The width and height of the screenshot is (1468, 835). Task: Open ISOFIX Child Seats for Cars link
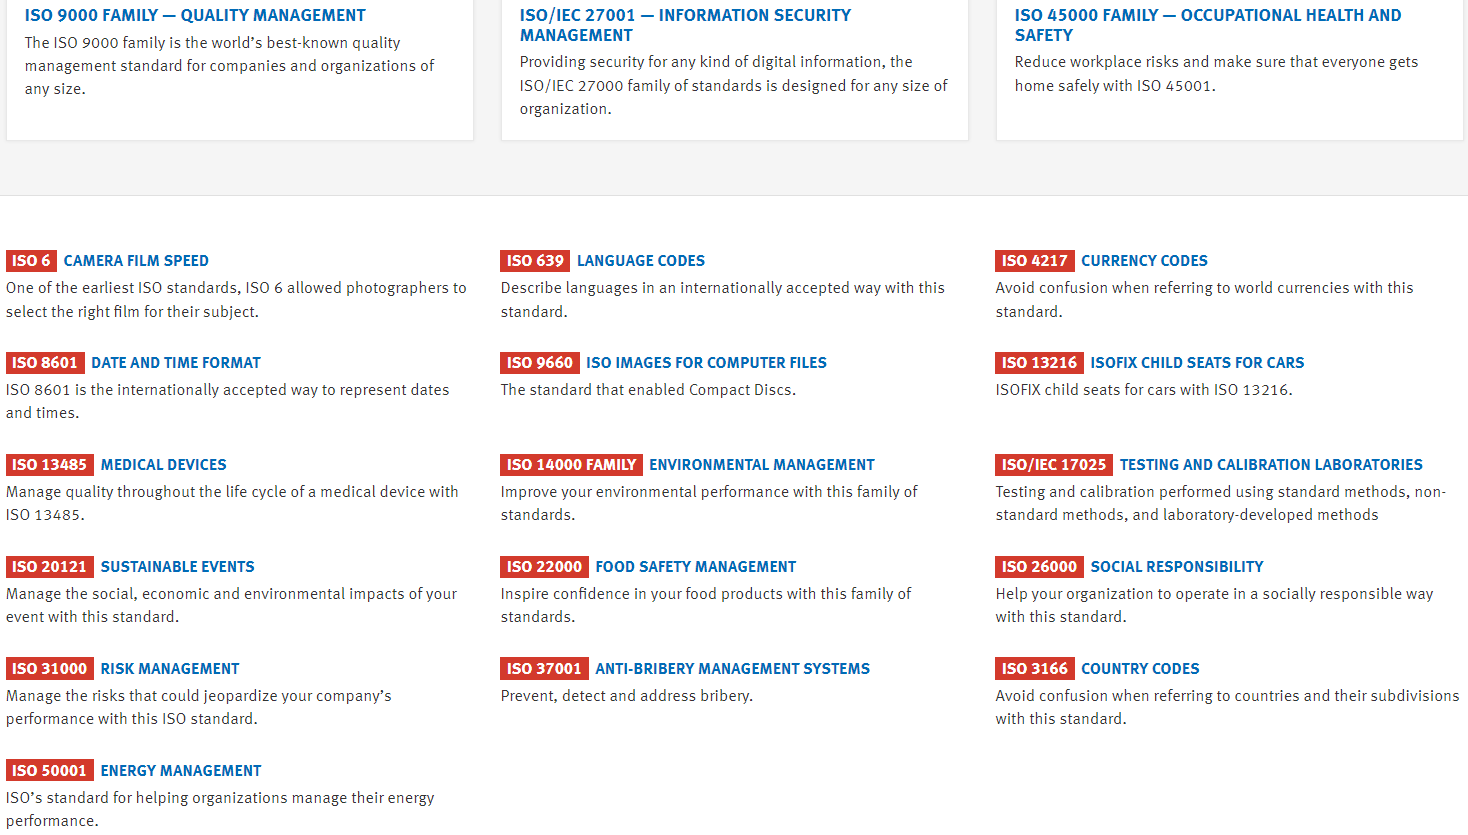1197,363
